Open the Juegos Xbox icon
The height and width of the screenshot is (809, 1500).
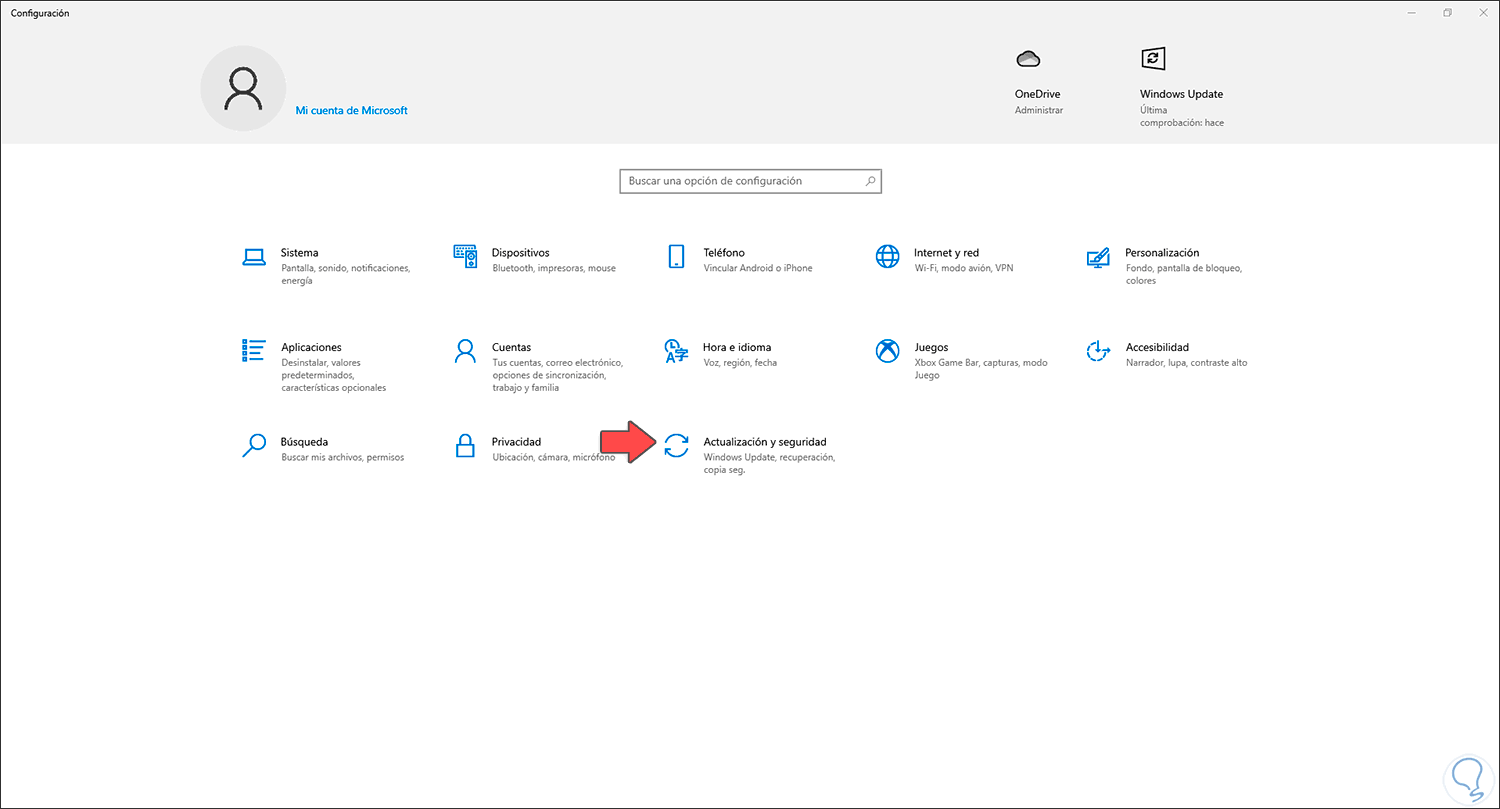point(887,351)
